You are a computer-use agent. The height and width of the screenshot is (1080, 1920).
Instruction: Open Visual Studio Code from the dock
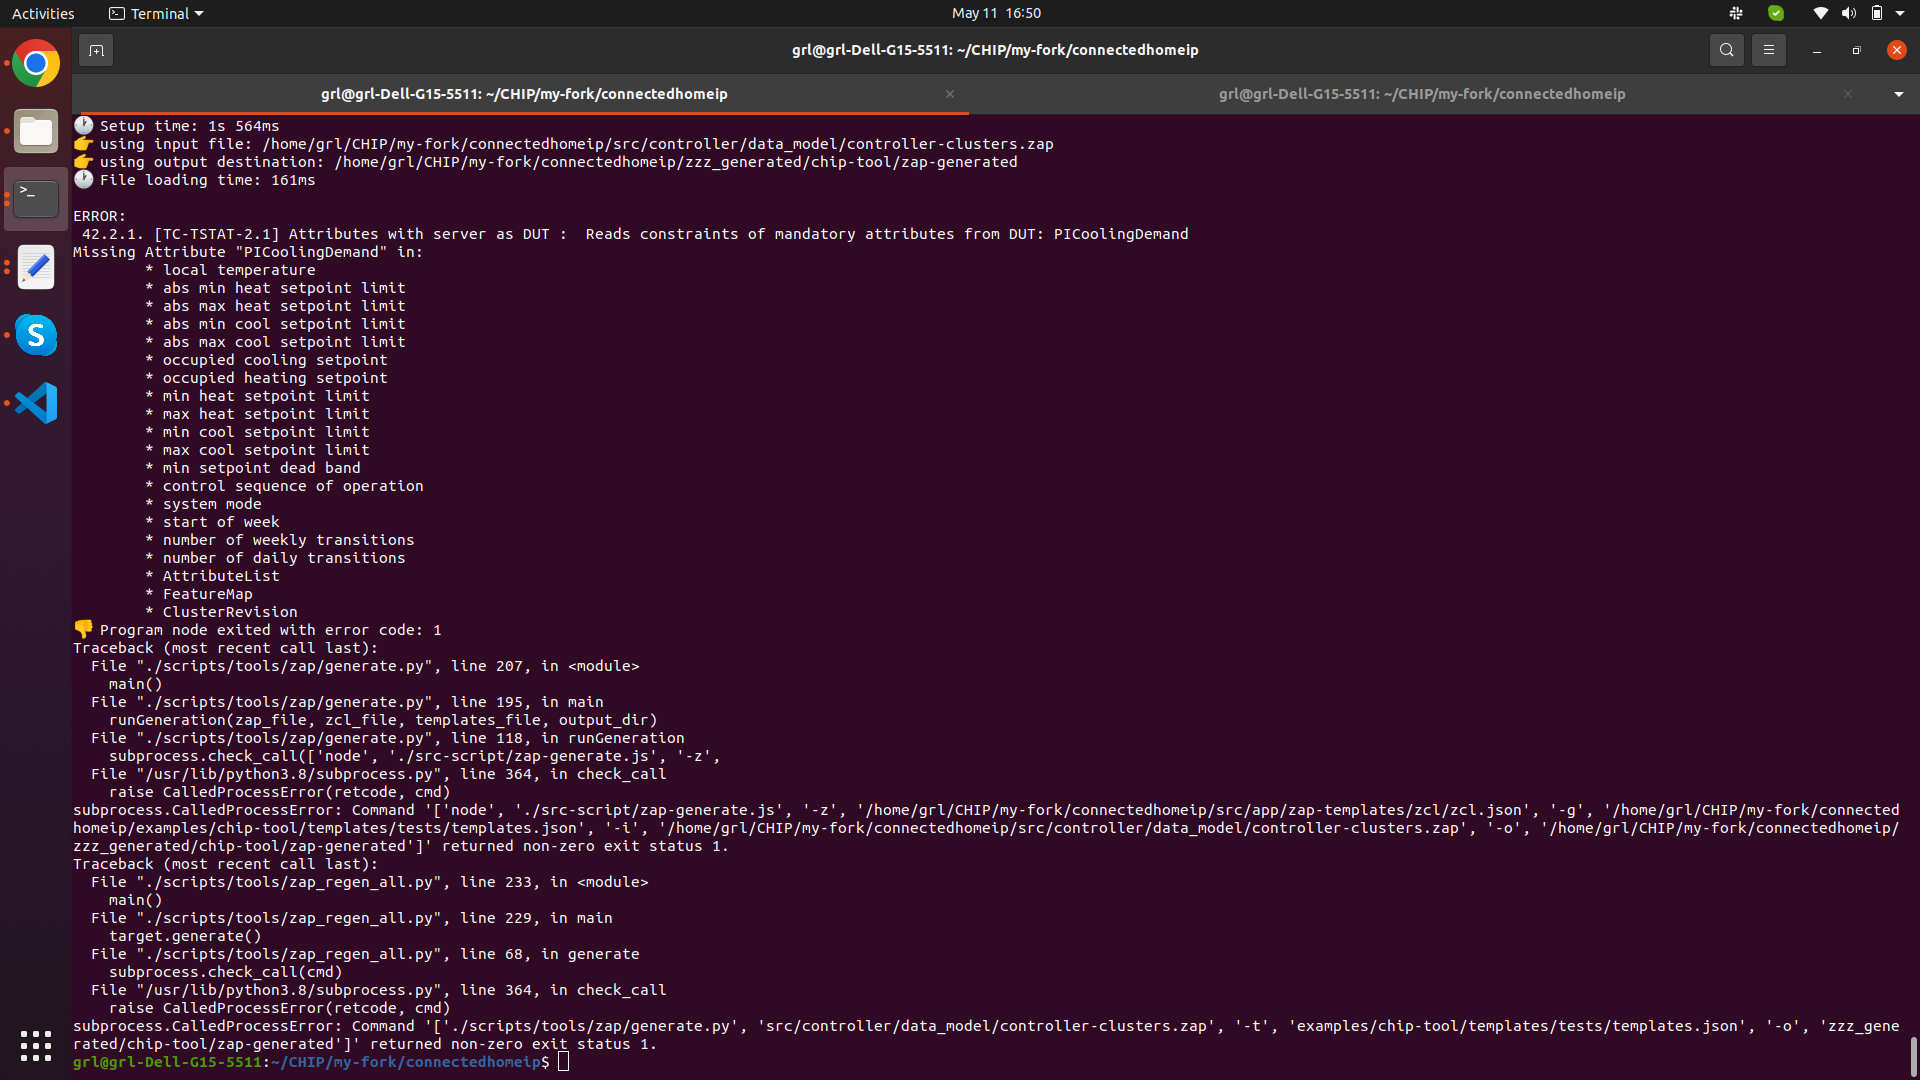[x=35, y=403]
